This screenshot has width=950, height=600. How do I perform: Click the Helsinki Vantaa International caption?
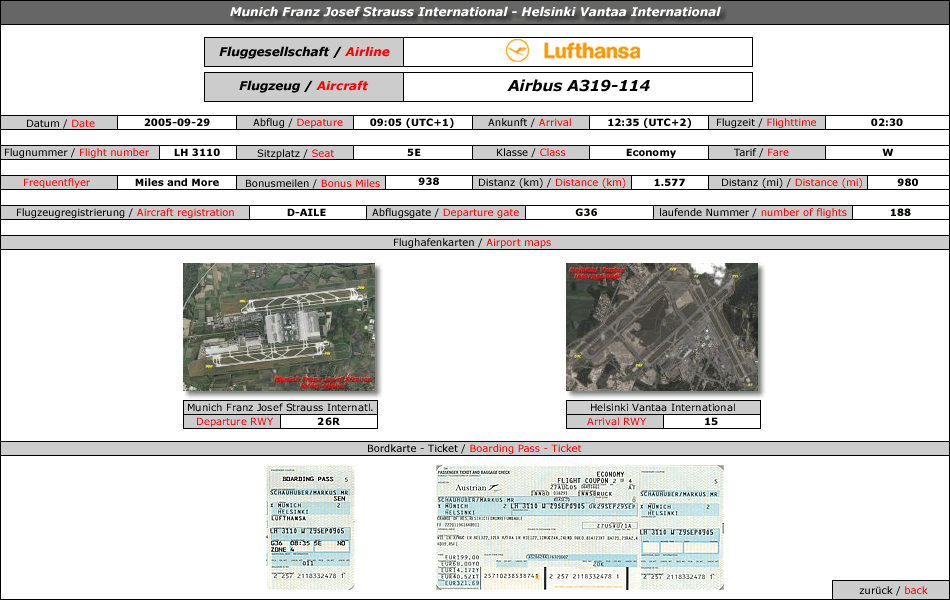coord(663,407)
